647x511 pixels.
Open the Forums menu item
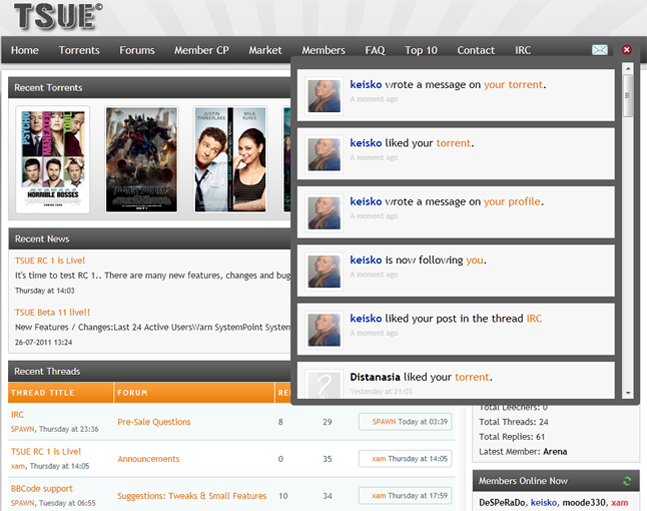point(137,50)
